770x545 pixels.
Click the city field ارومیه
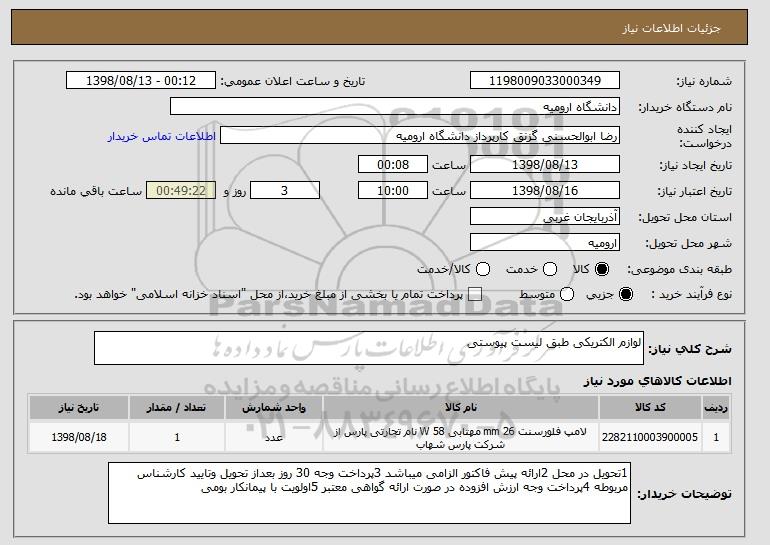point(545,243)
